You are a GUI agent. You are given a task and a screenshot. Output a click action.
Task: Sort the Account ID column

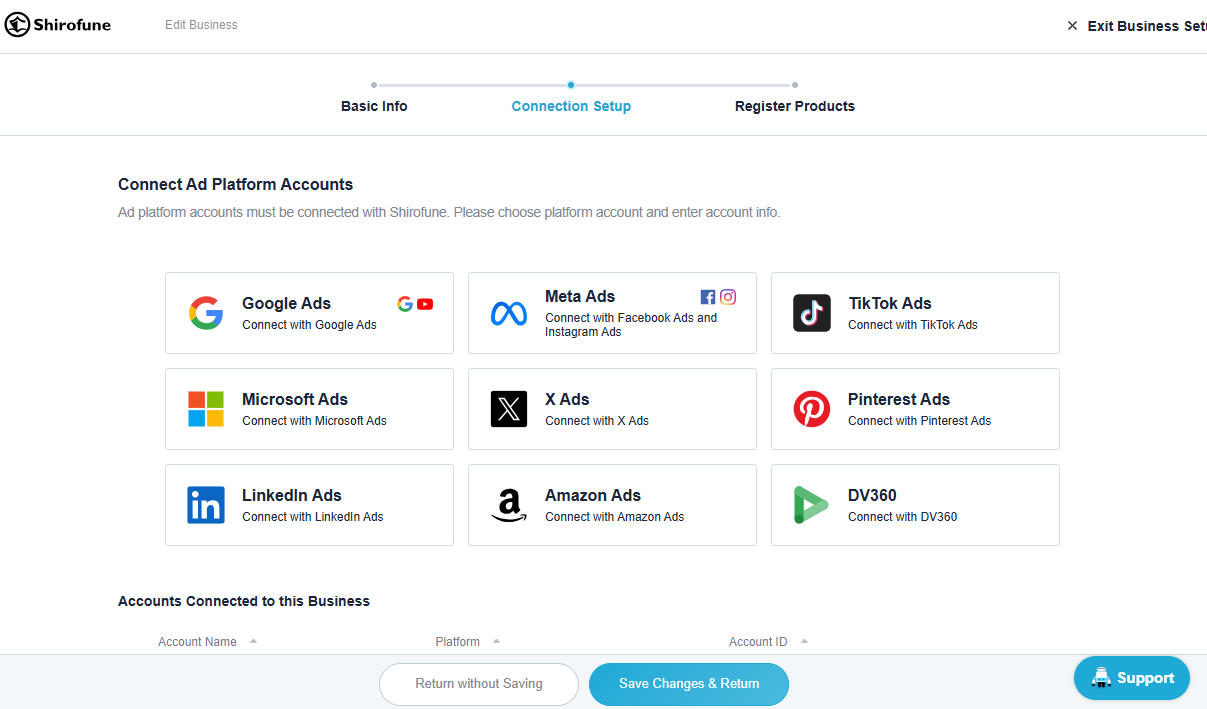(804, 641)
